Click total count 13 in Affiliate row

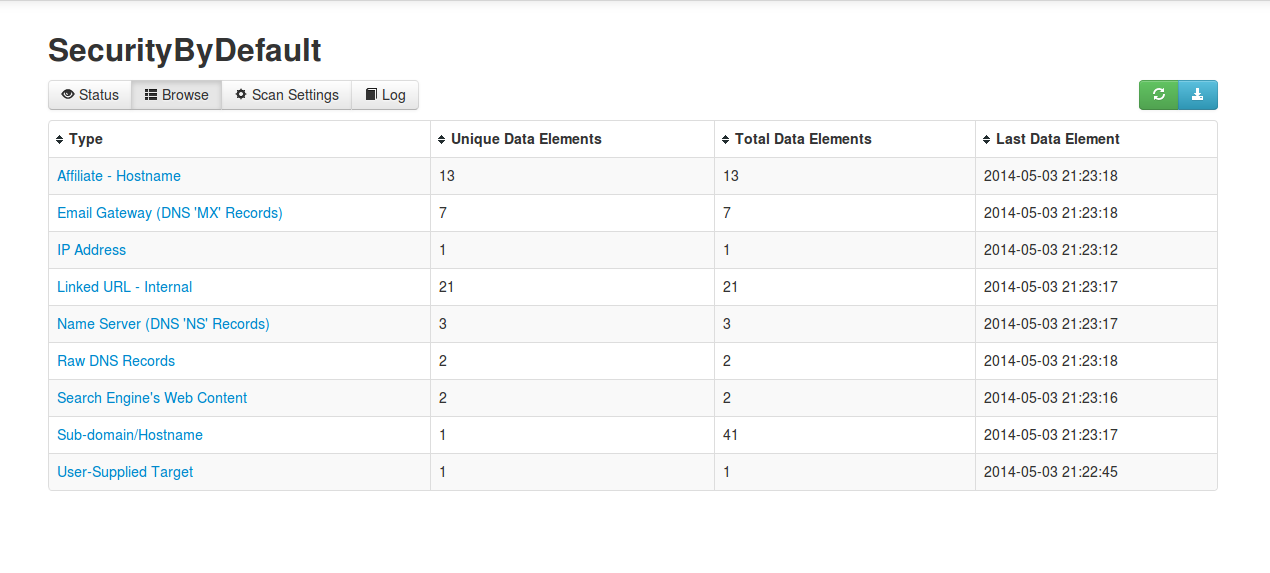(731, 176)
